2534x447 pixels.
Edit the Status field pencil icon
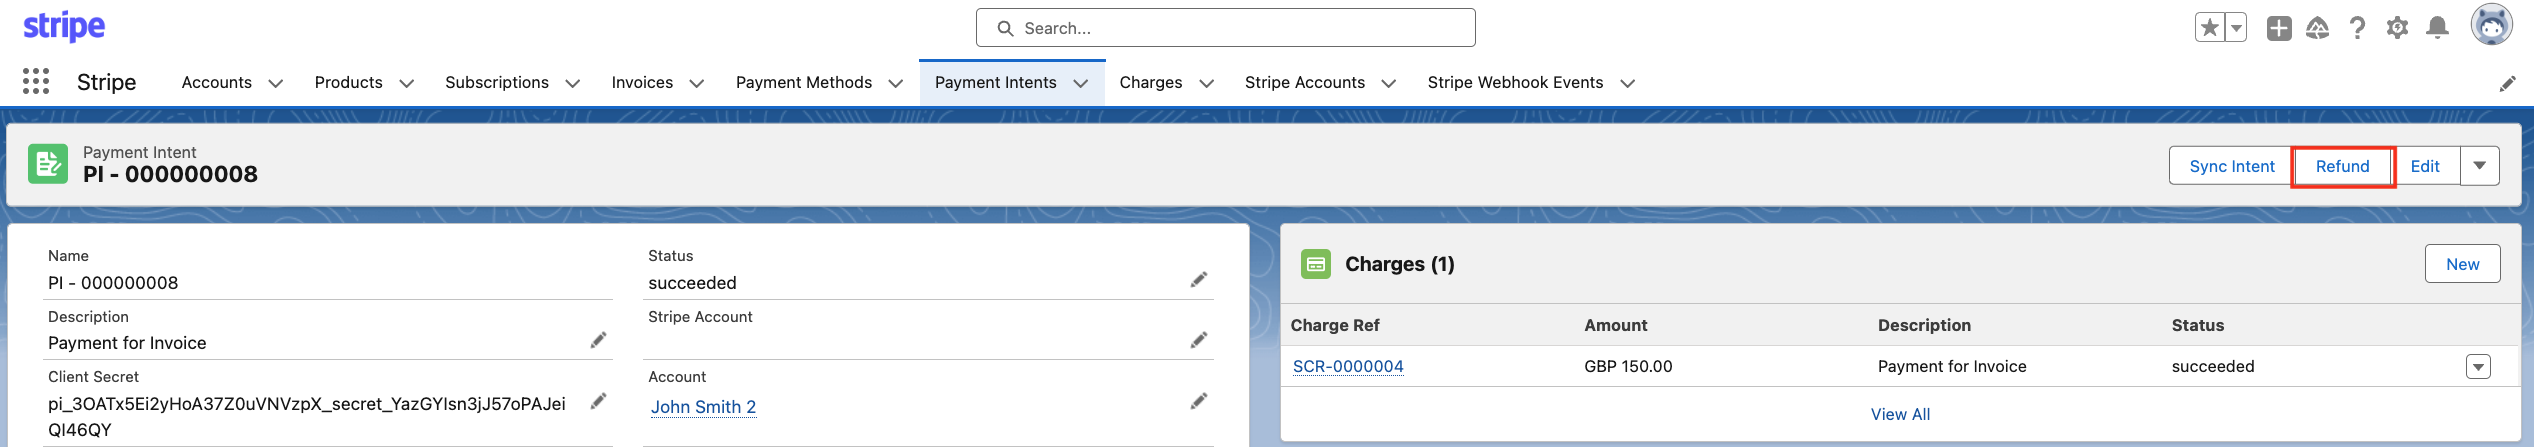coord(1199,280)
